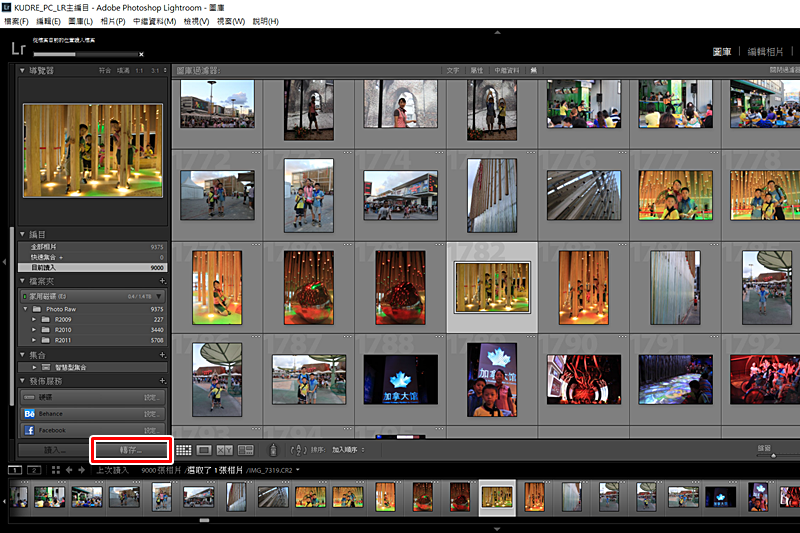
Task: Open the XY compare view
Action: click(225, 450)
